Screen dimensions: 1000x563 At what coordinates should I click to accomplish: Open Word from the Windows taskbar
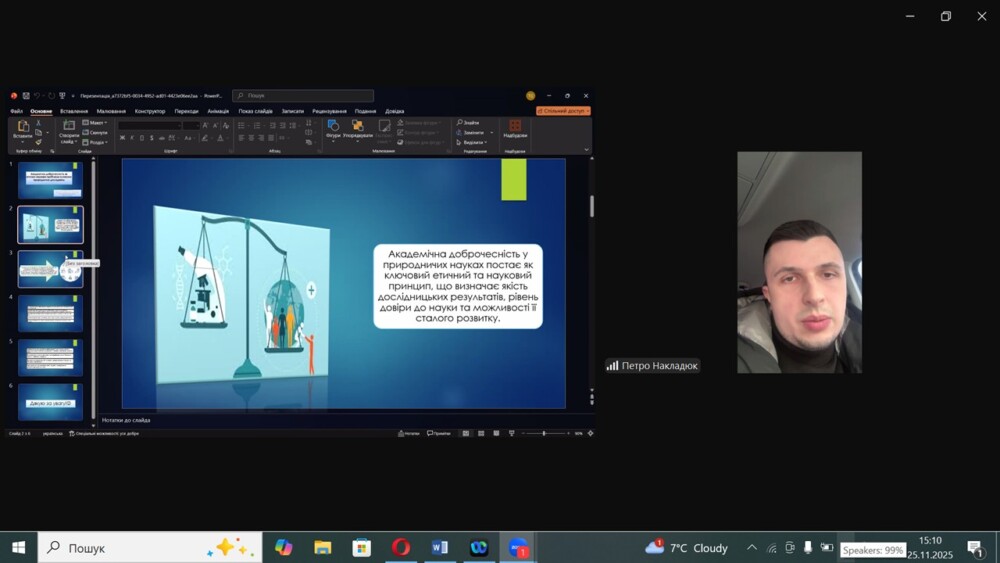pyautogui.click(x=440, y=547)
